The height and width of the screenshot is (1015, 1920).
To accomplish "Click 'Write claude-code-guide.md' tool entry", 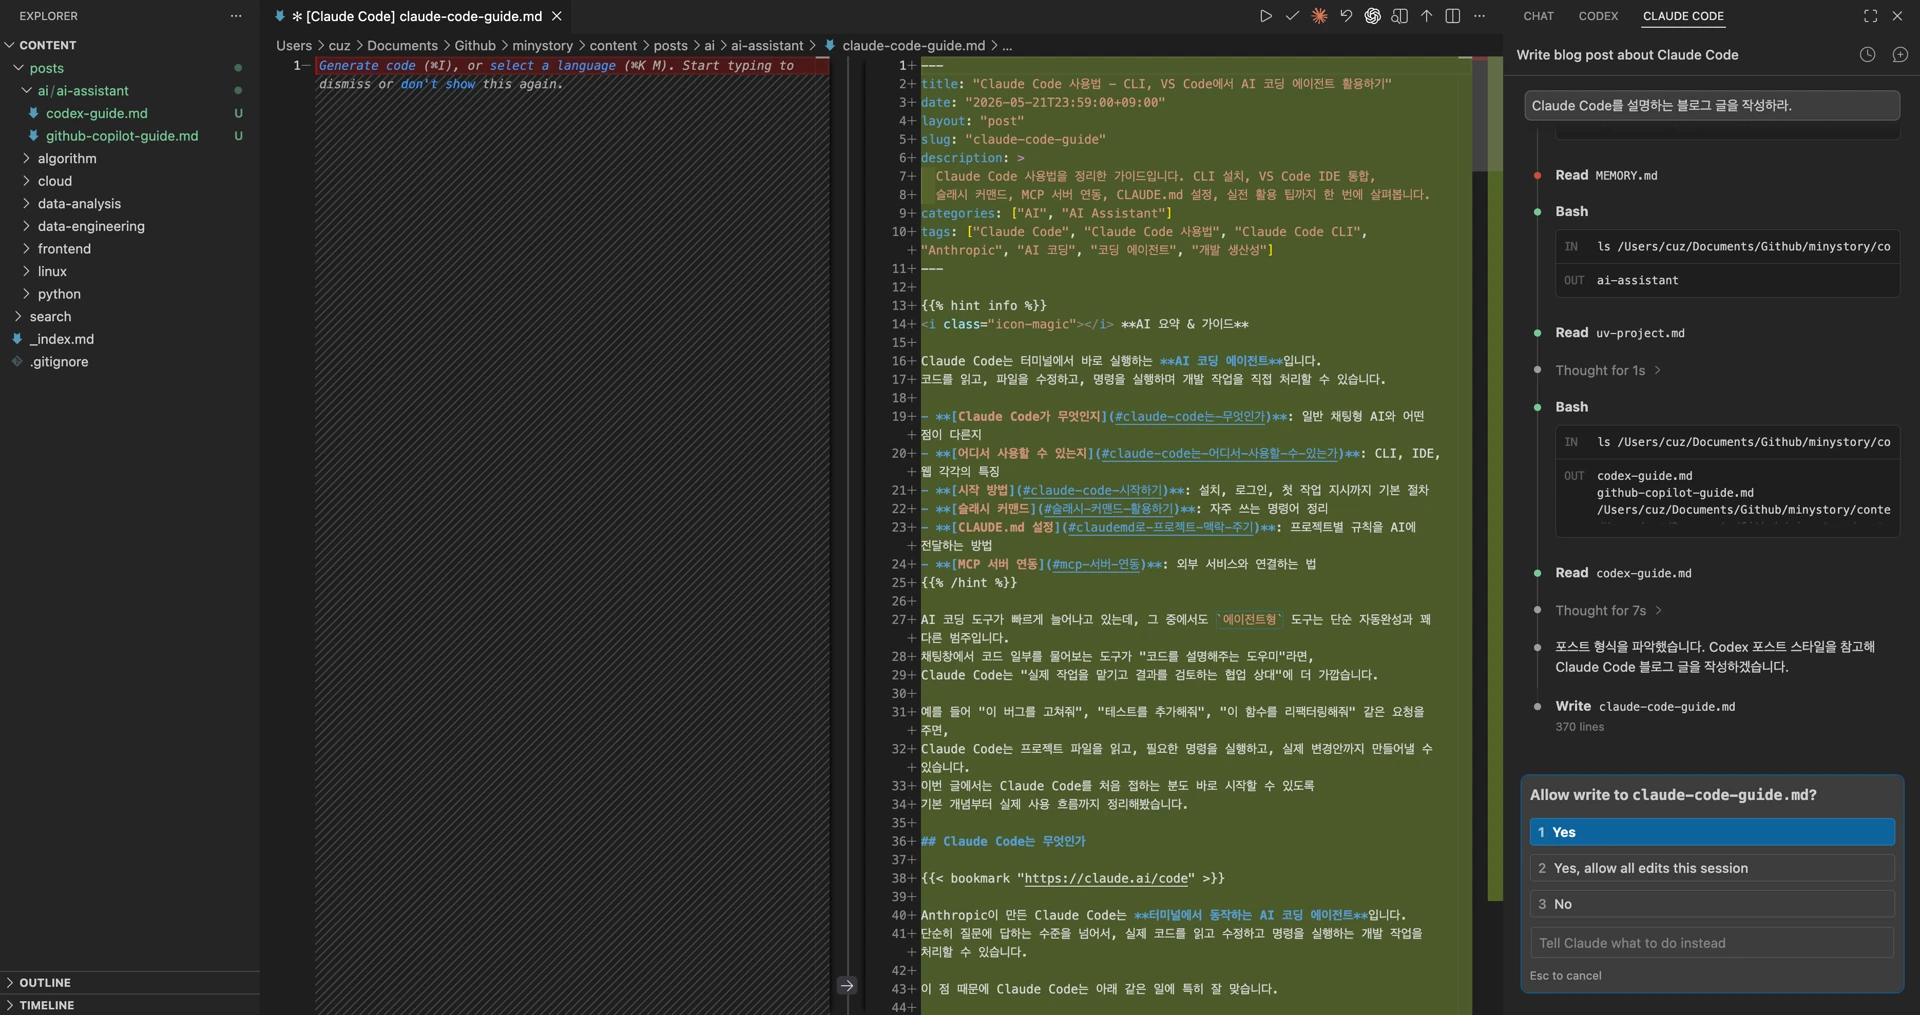I will [x=1645, y=706].
